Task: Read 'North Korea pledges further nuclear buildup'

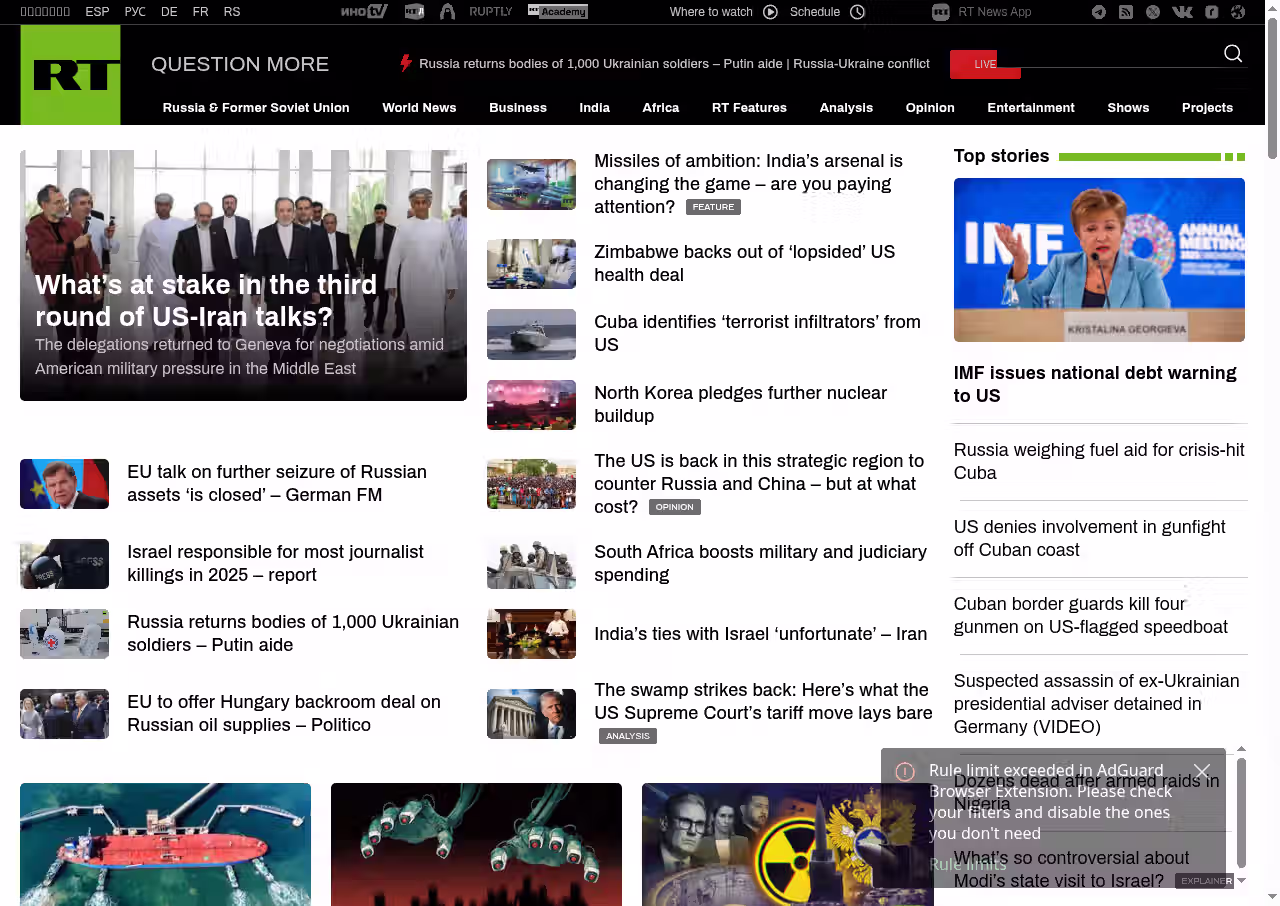Action: (x=740, y=404)
